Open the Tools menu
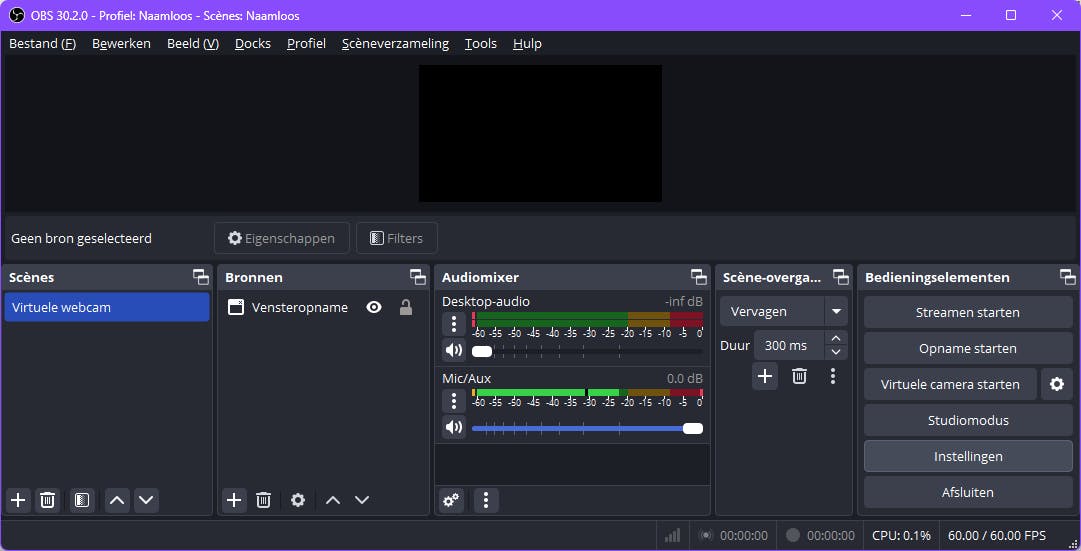 [x=481, y=43]
